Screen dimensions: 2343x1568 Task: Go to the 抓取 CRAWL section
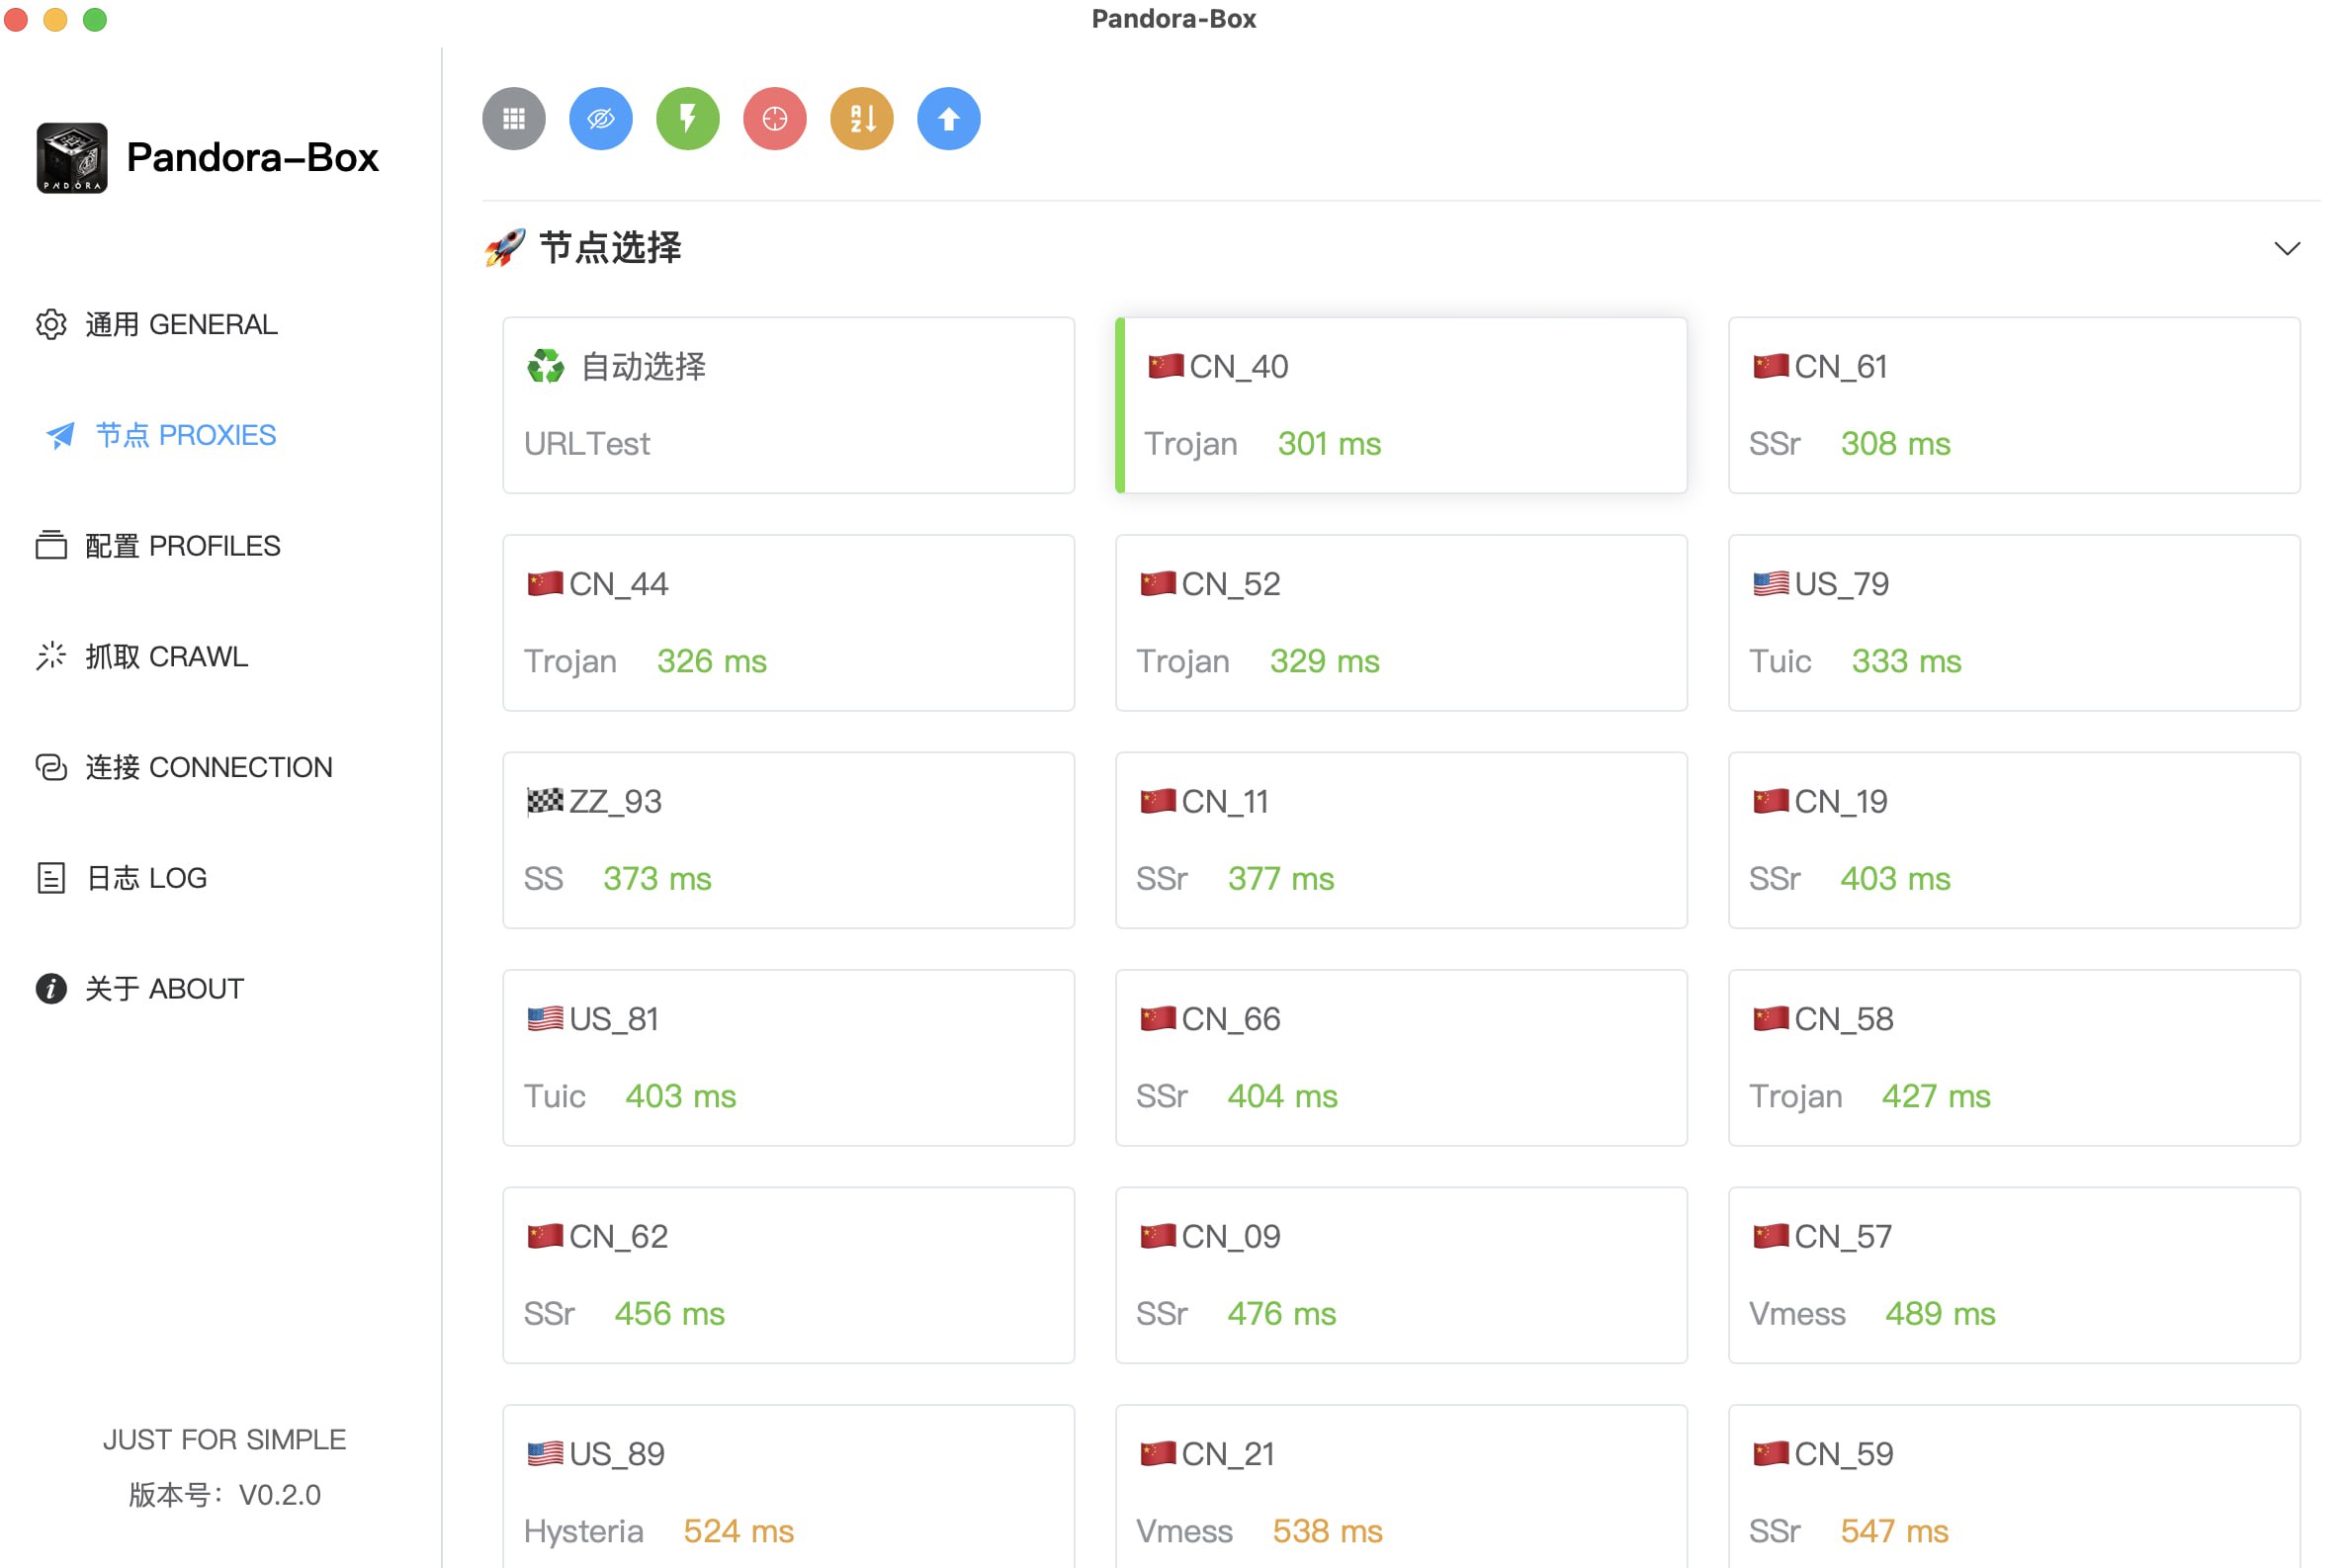coord(142,656)
